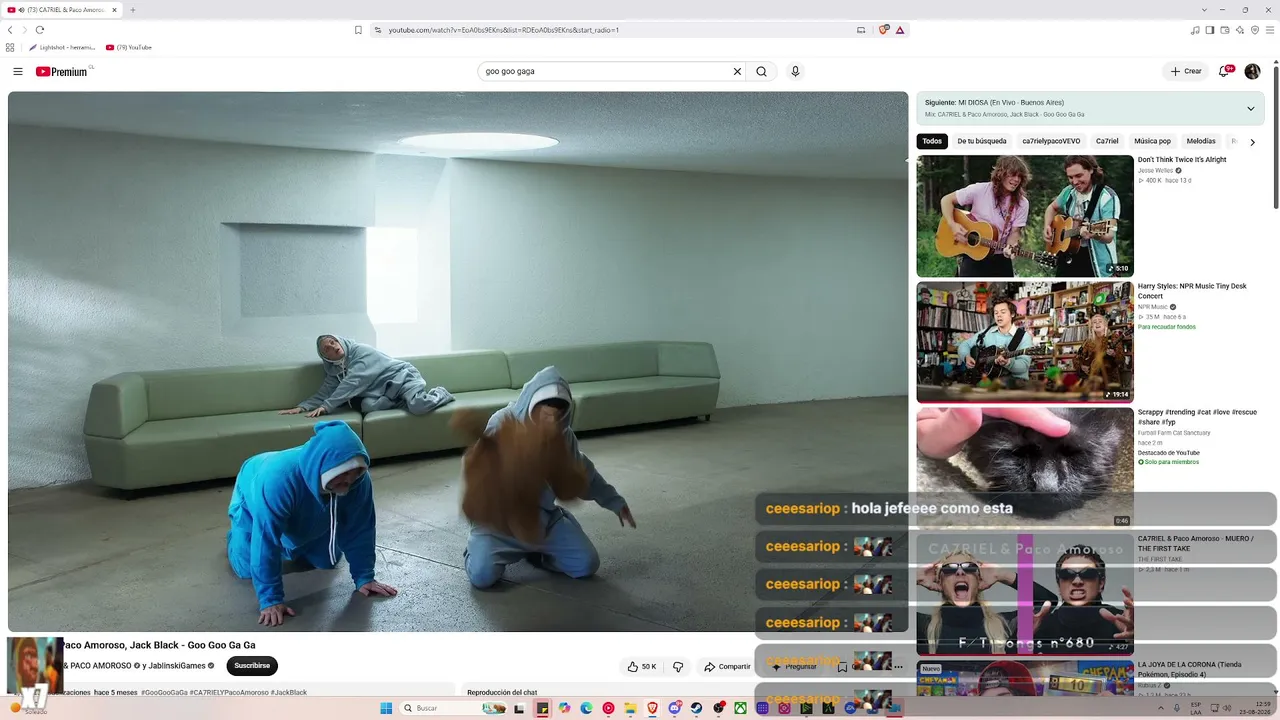Image resolution: width=1280 pixels, height=720 pixels.
Task: Open the Windows Start menu
Action: pyautogui.click(x=386, y=708)
